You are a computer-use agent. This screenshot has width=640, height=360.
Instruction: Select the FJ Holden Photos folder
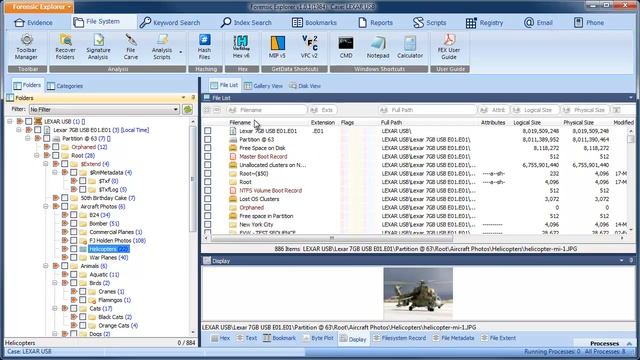coord(117,240)
